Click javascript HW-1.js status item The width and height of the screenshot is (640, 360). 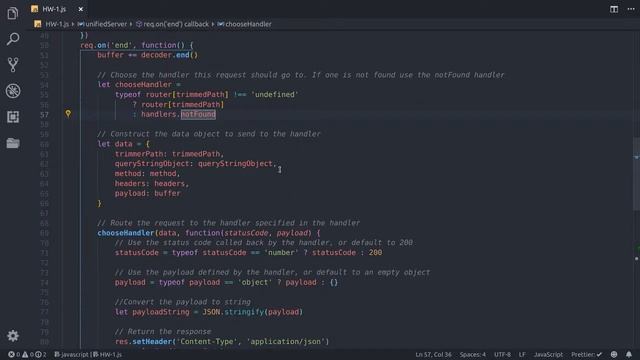point(88,354)
